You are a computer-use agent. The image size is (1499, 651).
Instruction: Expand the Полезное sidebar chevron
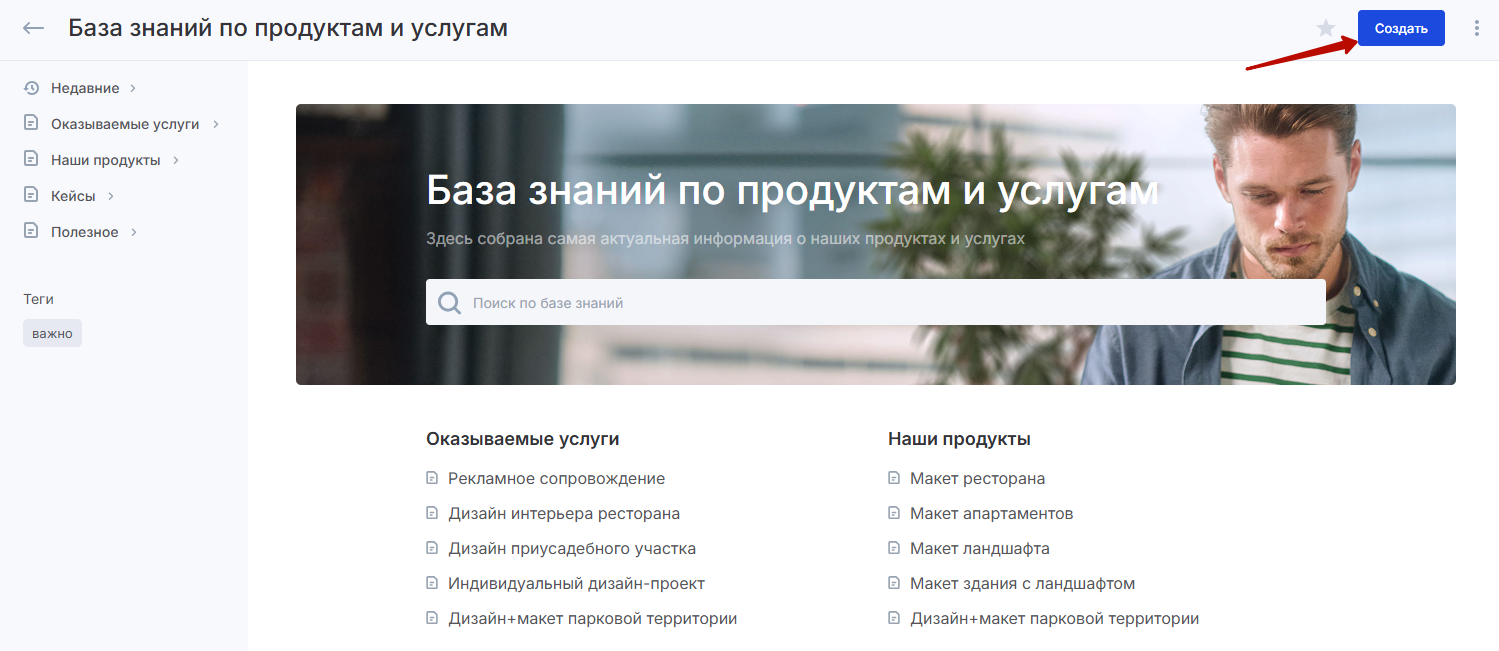pos(133,232)
